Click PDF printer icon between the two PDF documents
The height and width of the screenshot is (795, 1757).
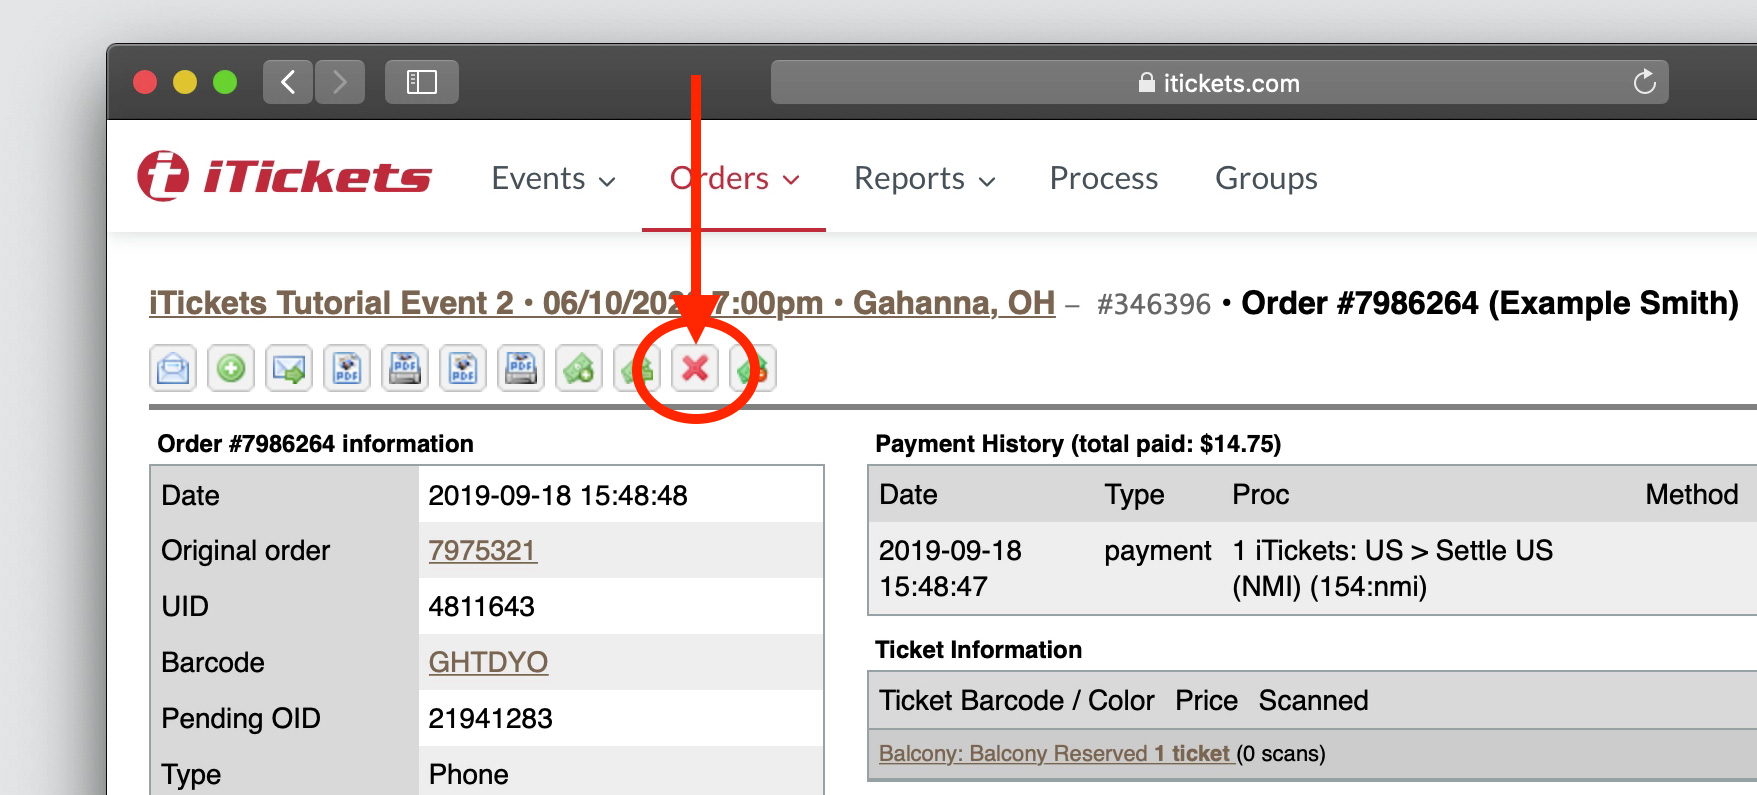coord(405,368)
